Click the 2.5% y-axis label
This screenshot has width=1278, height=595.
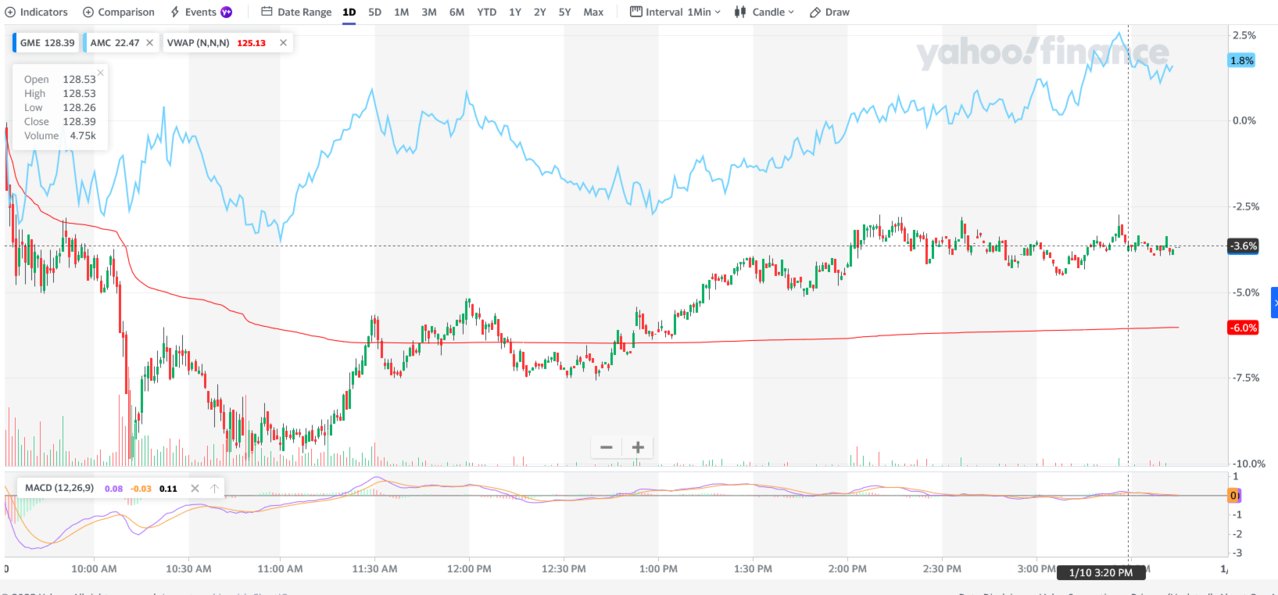point(1244,35)
